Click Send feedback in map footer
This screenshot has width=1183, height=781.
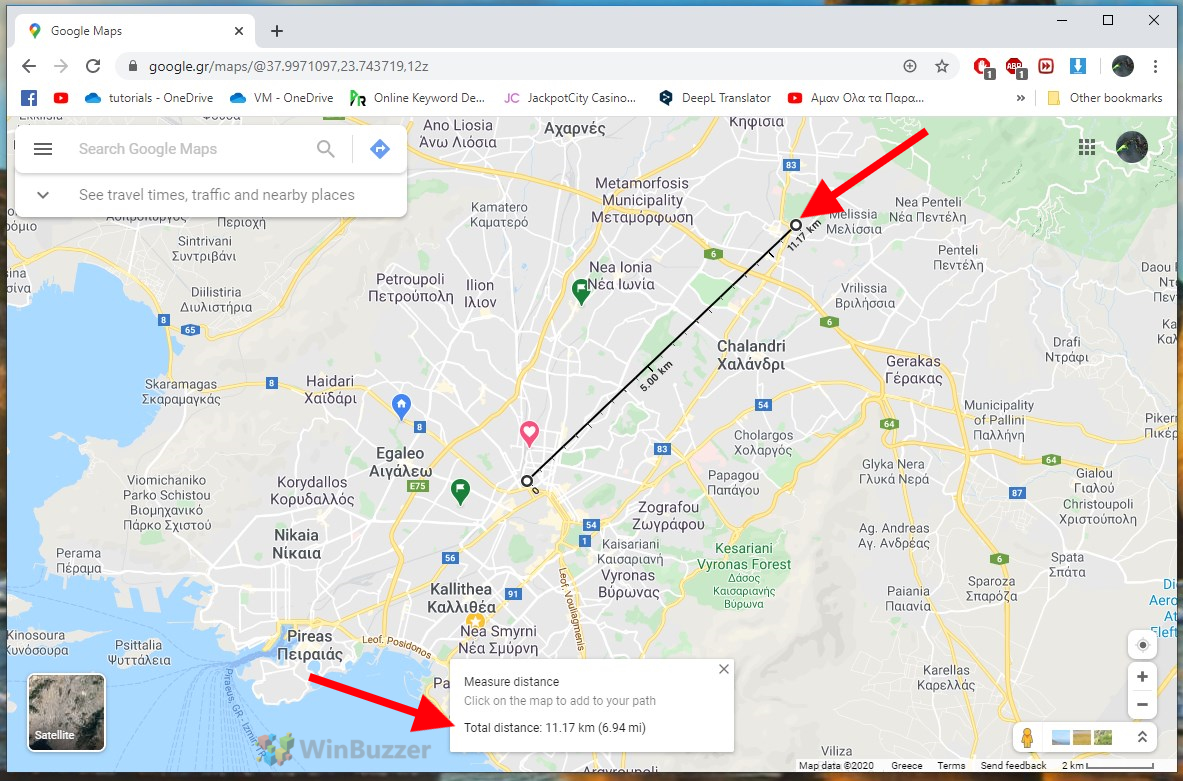click(1013, 765)
